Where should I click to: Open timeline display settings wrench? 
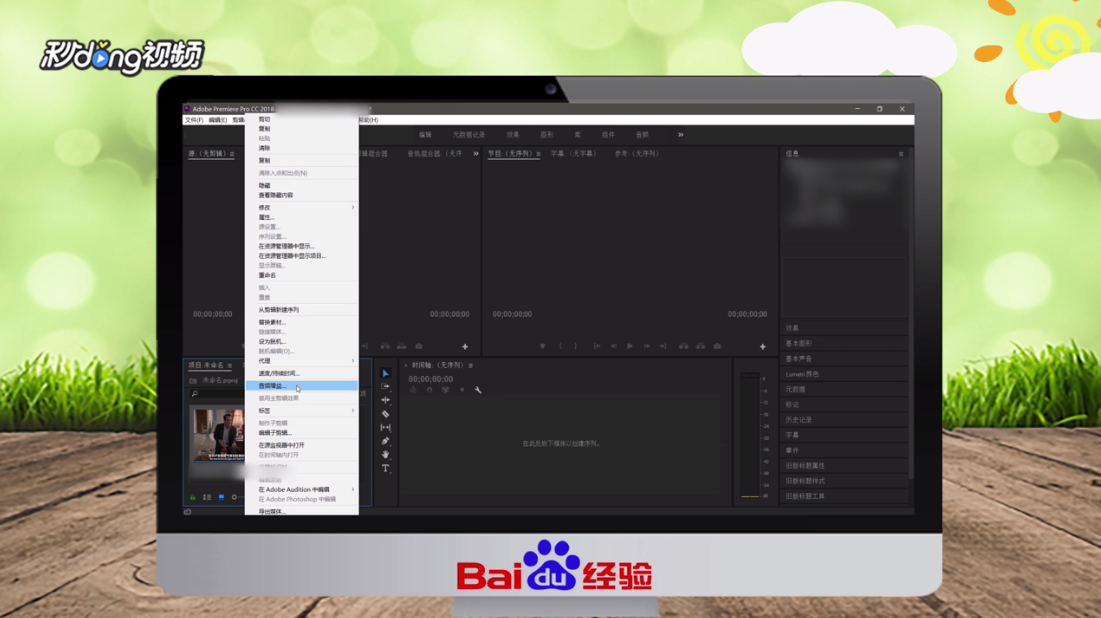click(x=478, y=390)
